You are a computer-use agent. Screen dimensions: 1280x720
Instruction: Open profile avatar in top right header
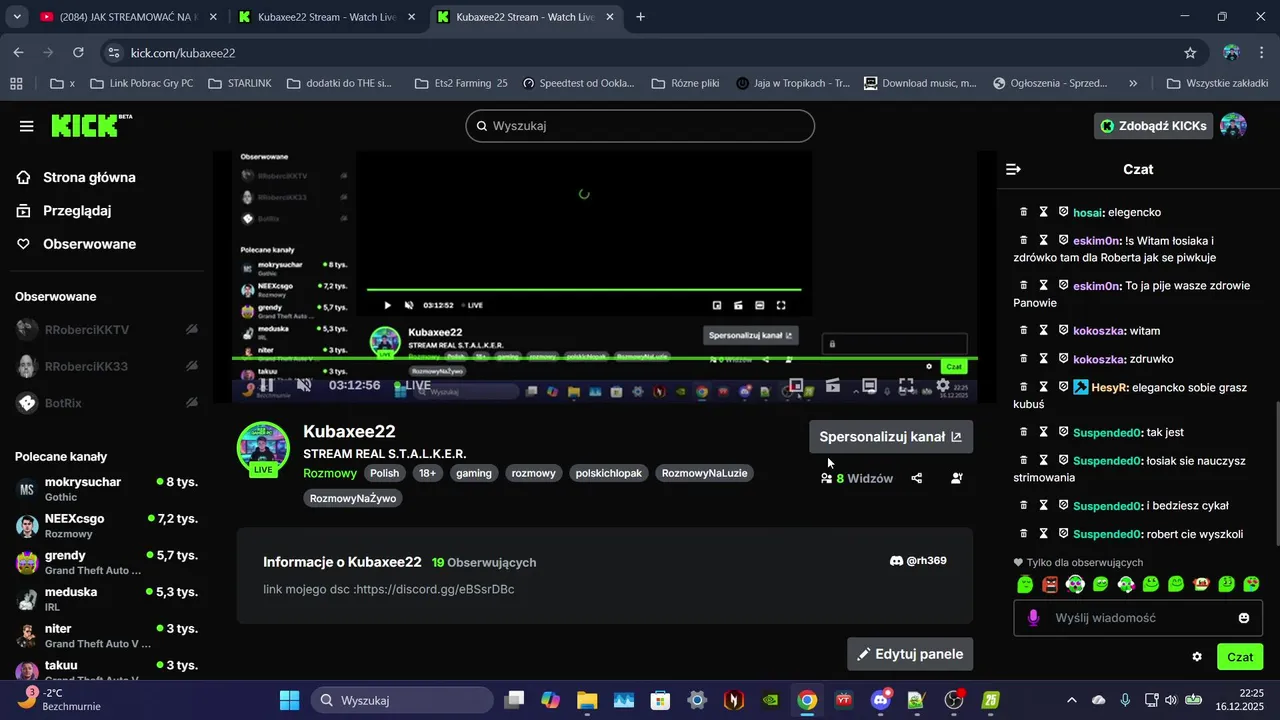click(x=1234, y=126)
